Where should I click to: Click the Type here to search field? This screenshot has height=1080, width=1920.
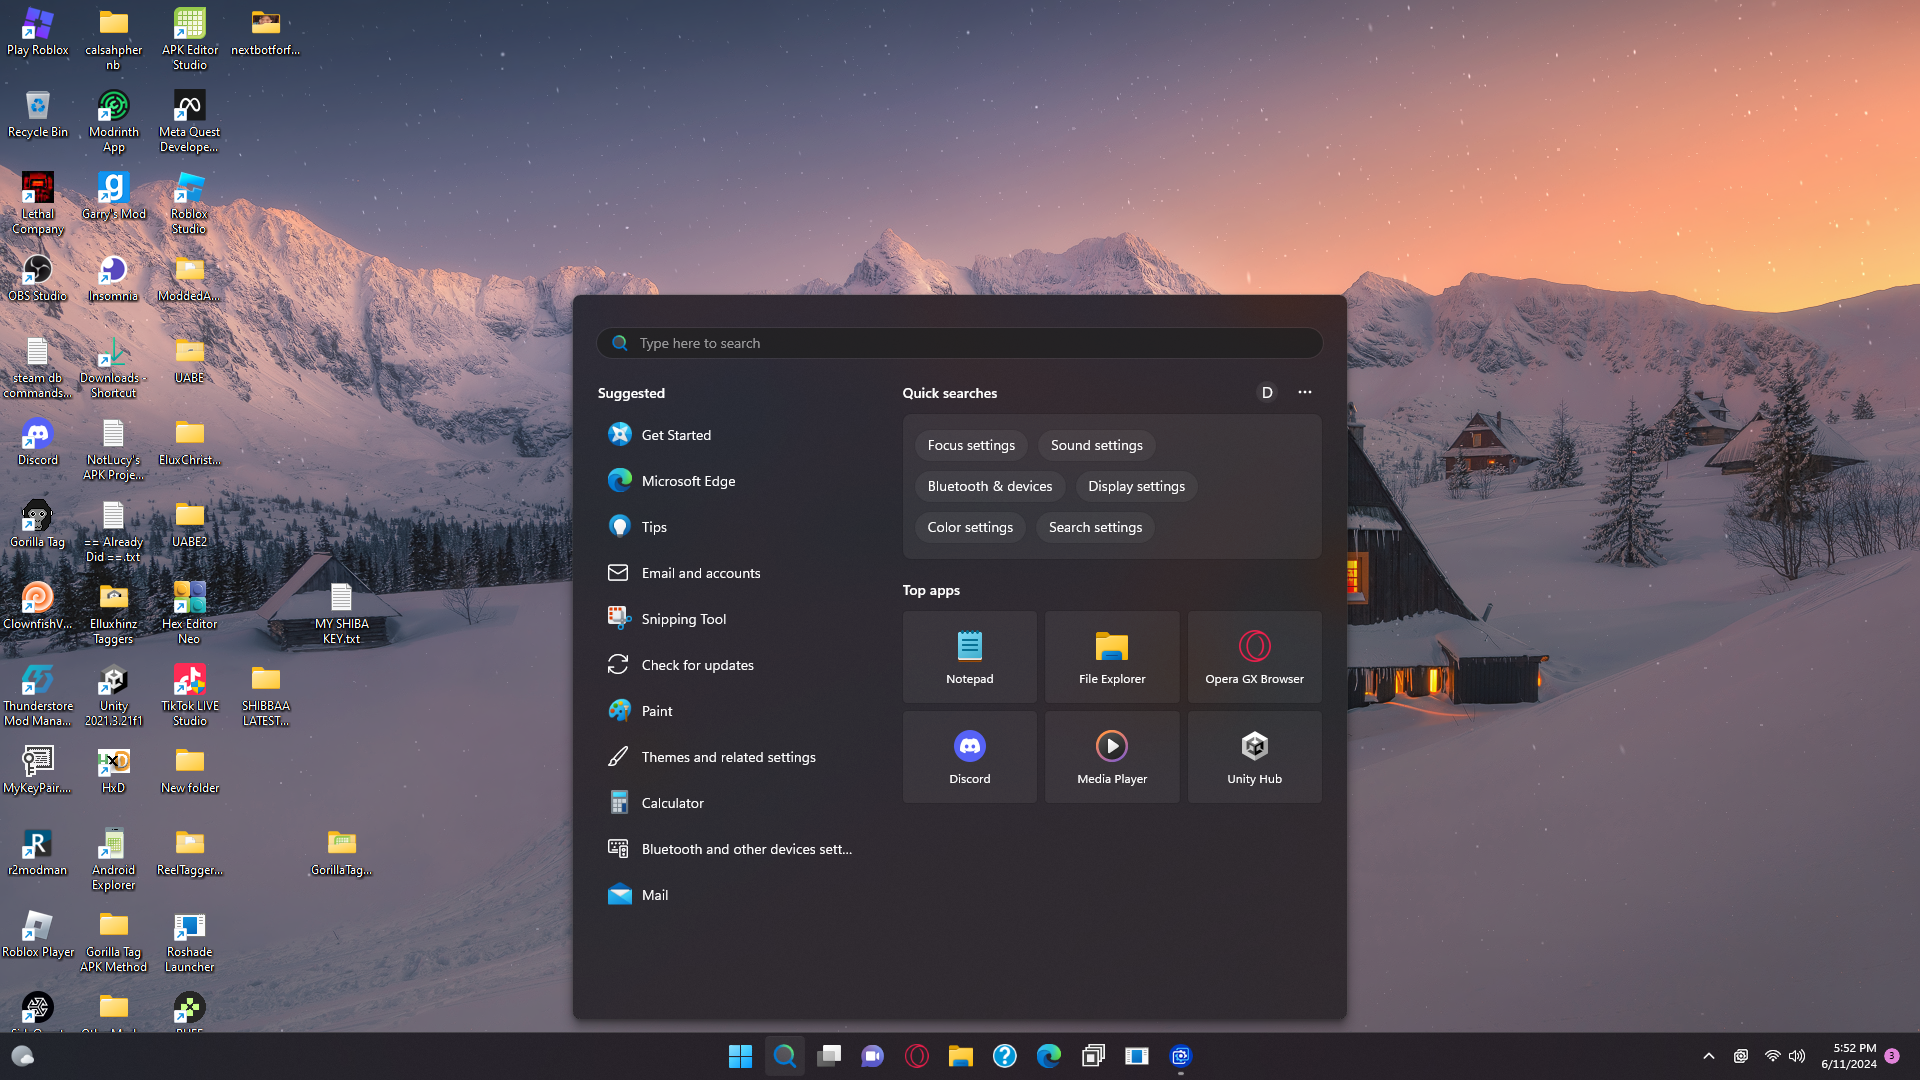click(x=960, y=343)
